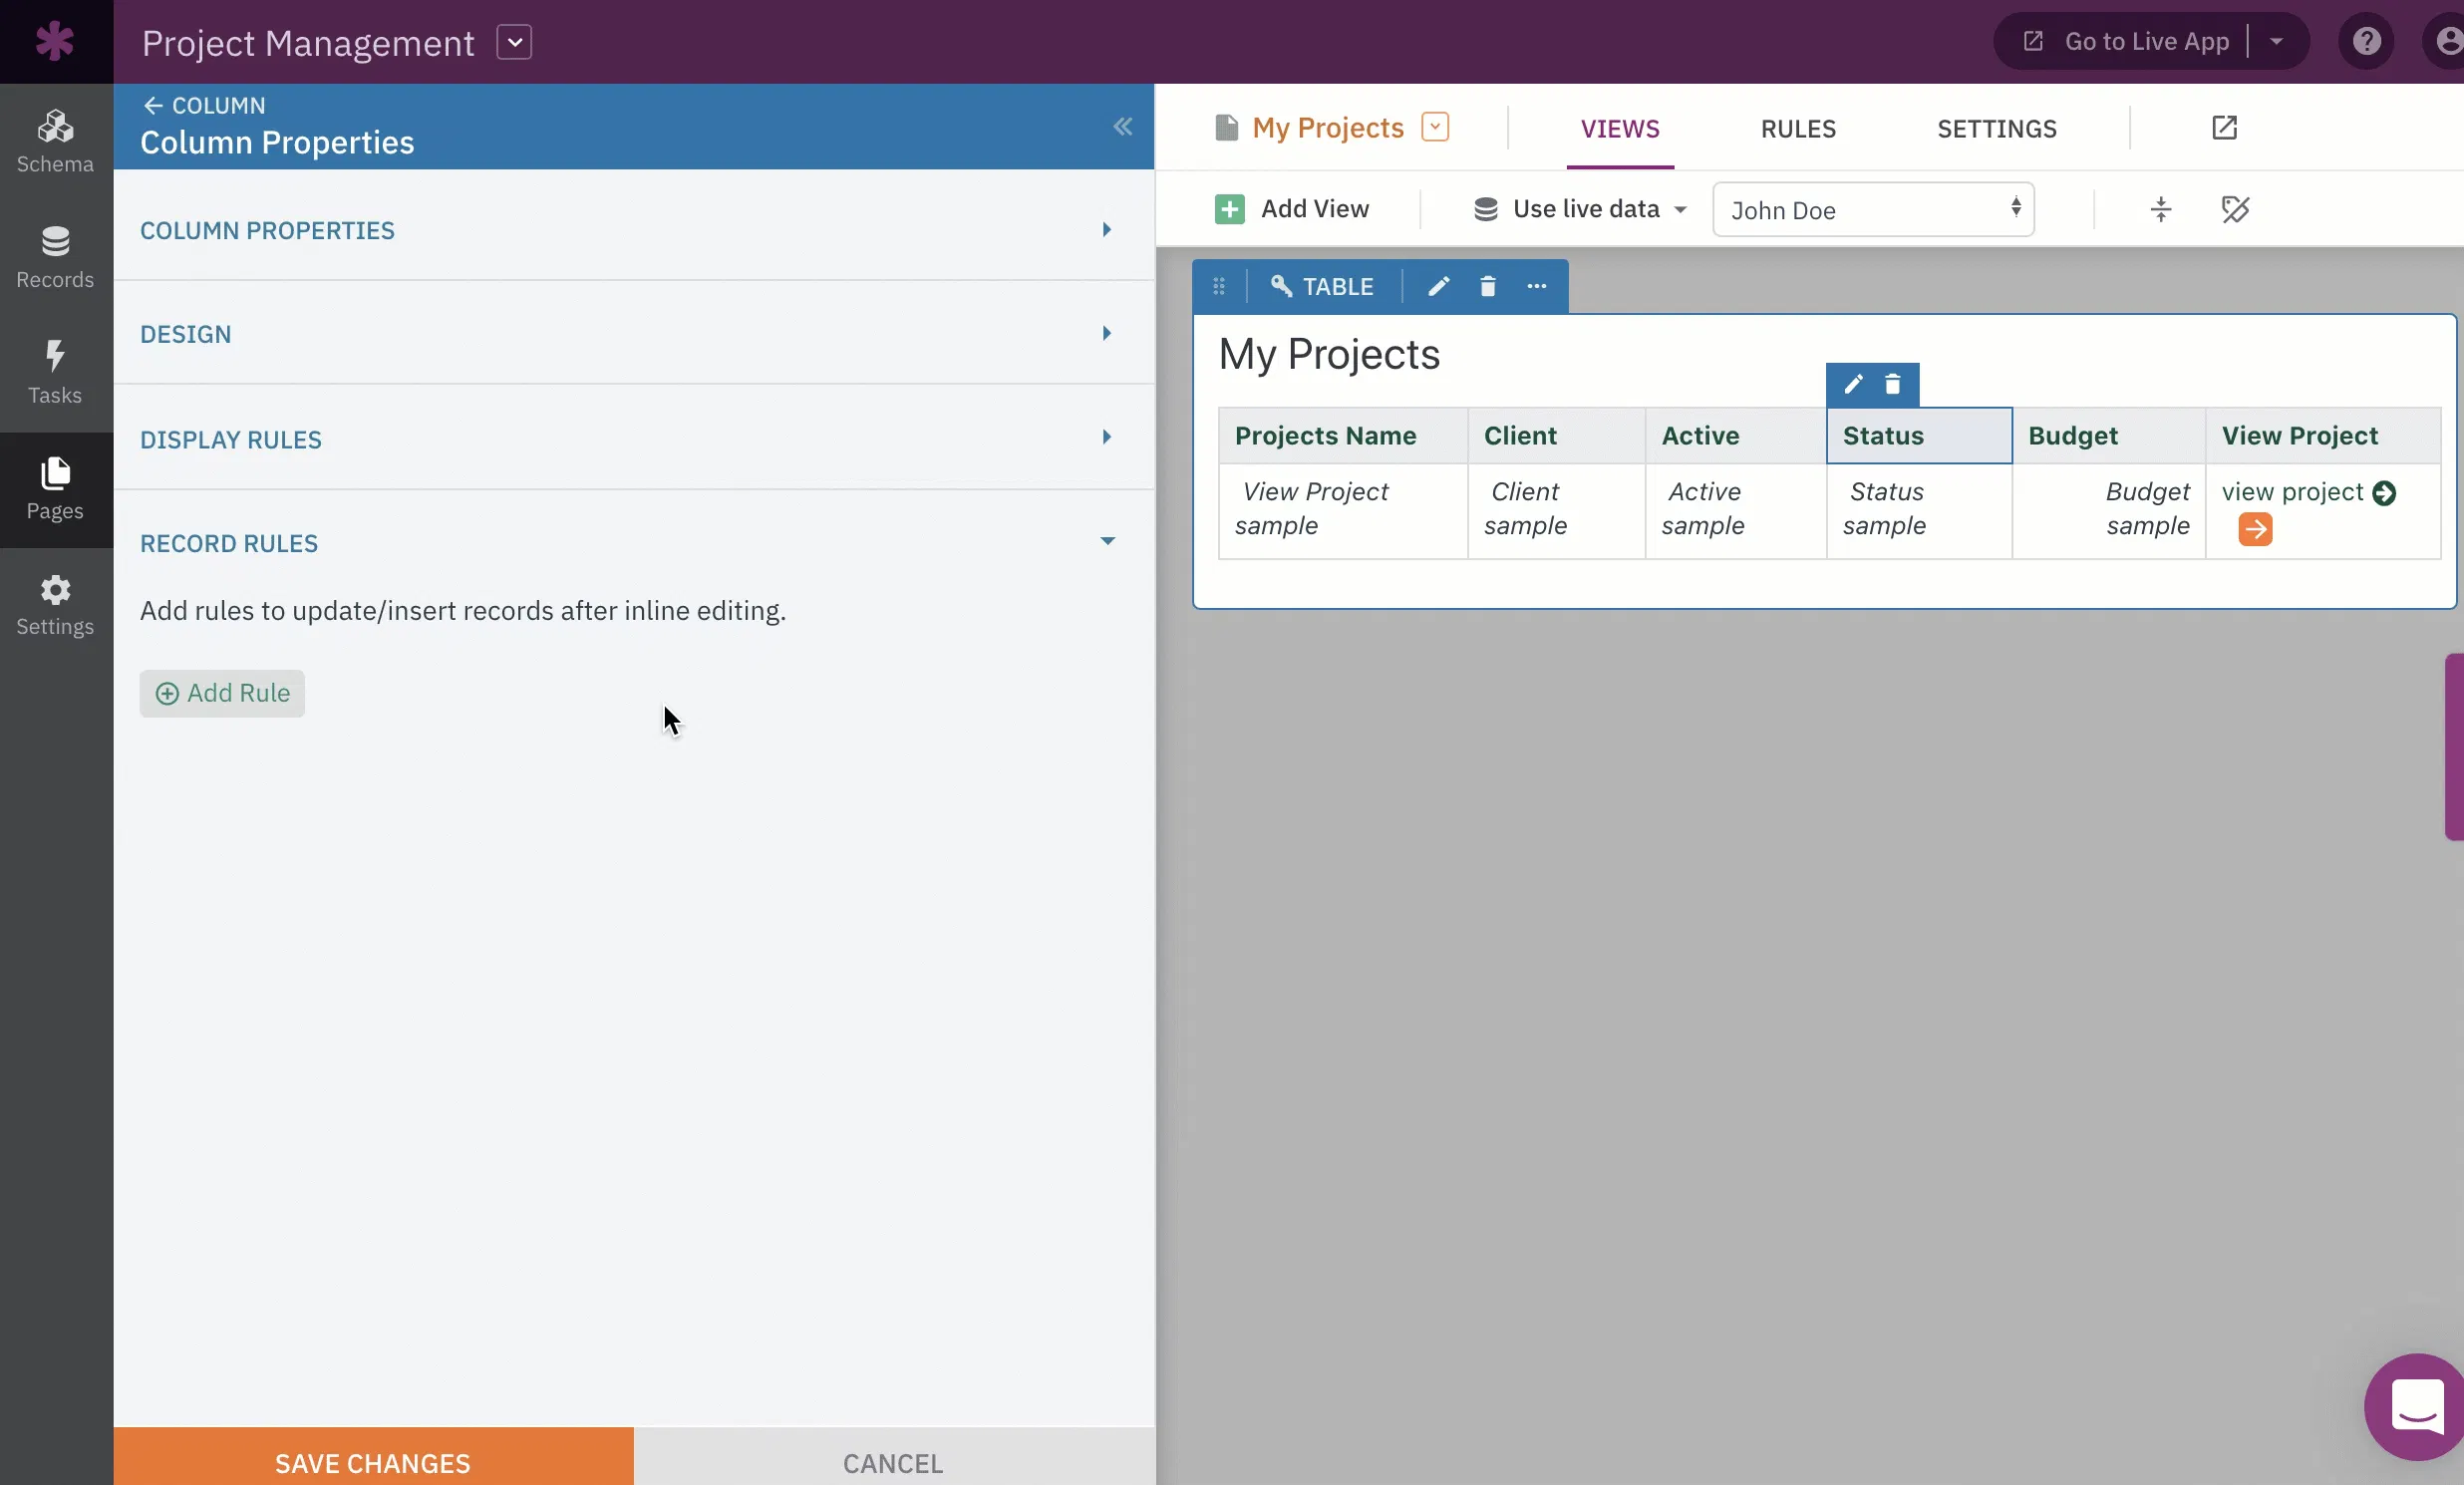The width and height of the screenshot is (2464, 1485).
Task: Click the table view drag handle
Action: 1218,287
